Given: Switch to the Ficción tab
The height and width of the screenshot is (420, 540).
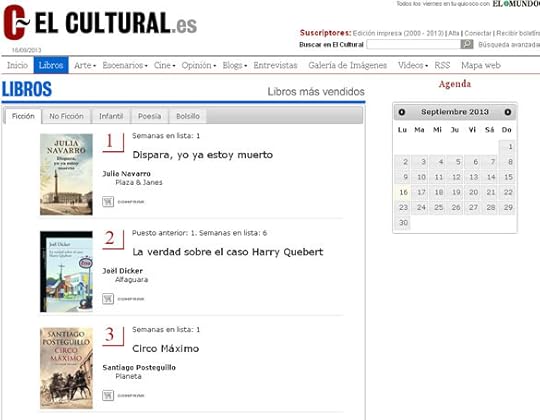Looking at the screenshot, I should (23, 116).
